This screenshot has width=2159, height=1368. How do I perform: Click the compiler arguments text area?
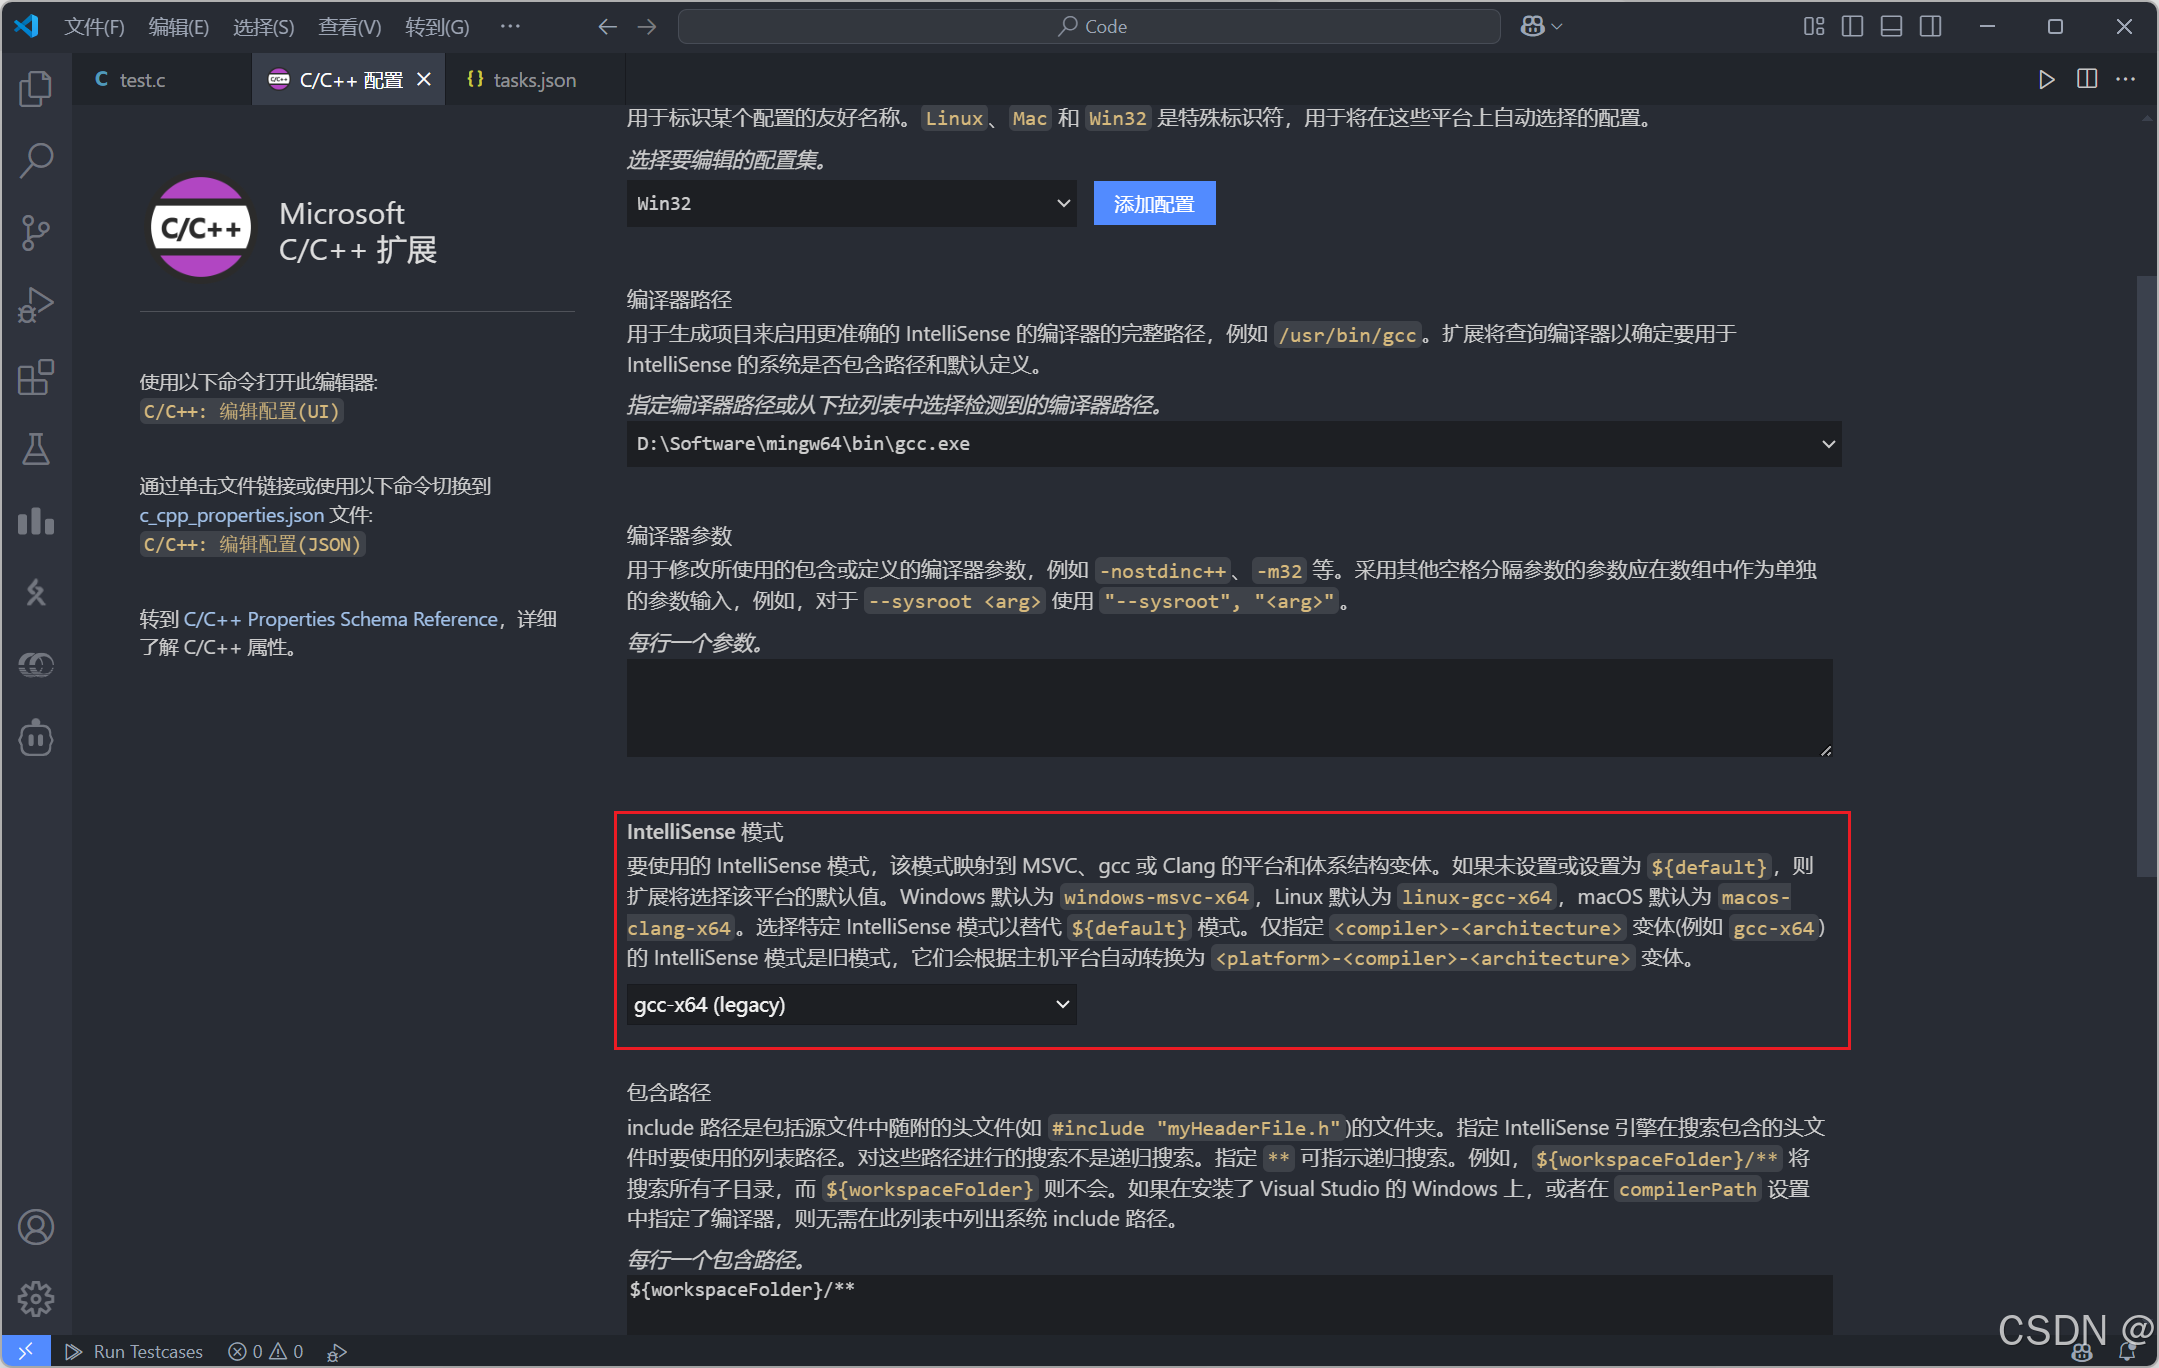(1229, 708)
